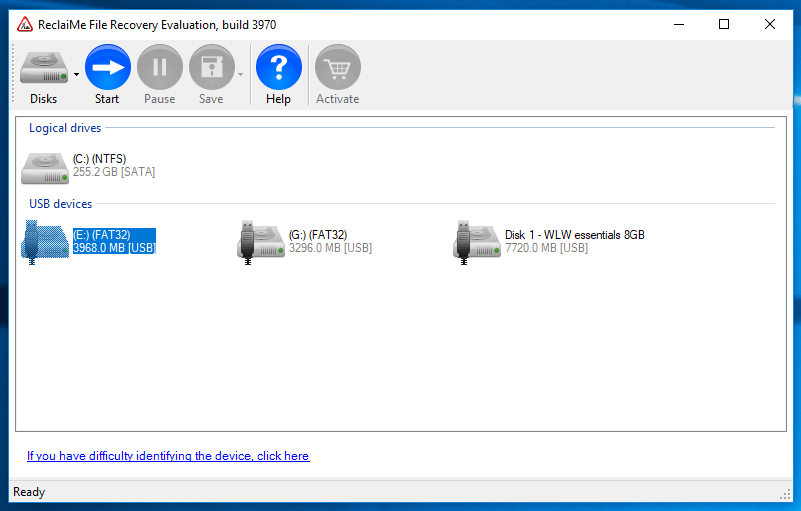Viewport: 801px width, 511px height.
Task: Open the Disks dropdown arrow
Action: click(x=76, y=75)
